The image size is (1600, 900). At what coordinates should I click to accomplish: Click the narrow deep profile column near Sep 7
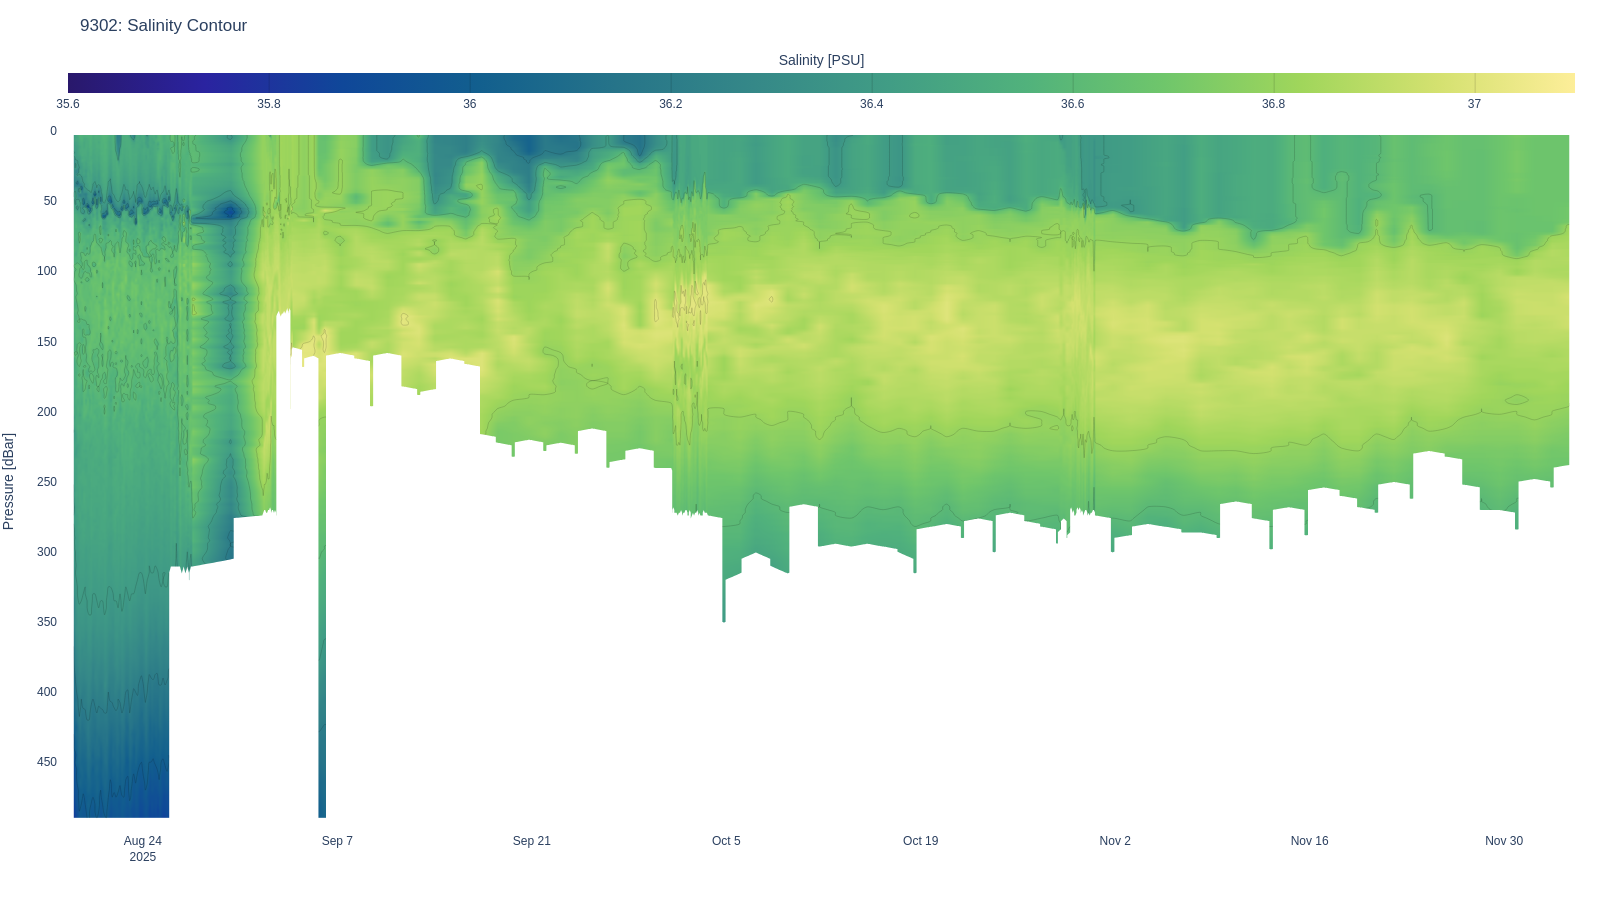pos(322,650)
